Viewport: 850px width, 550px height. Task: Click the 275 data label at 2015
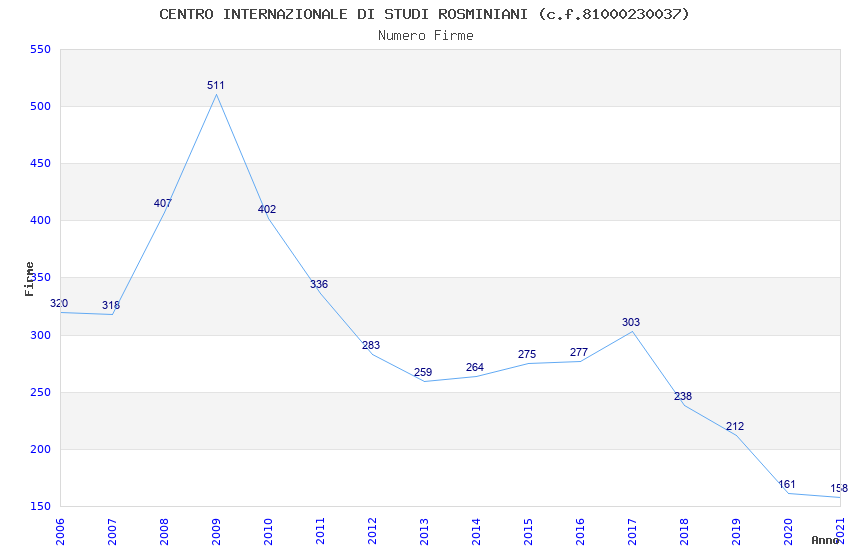click(x=527, y=354)
